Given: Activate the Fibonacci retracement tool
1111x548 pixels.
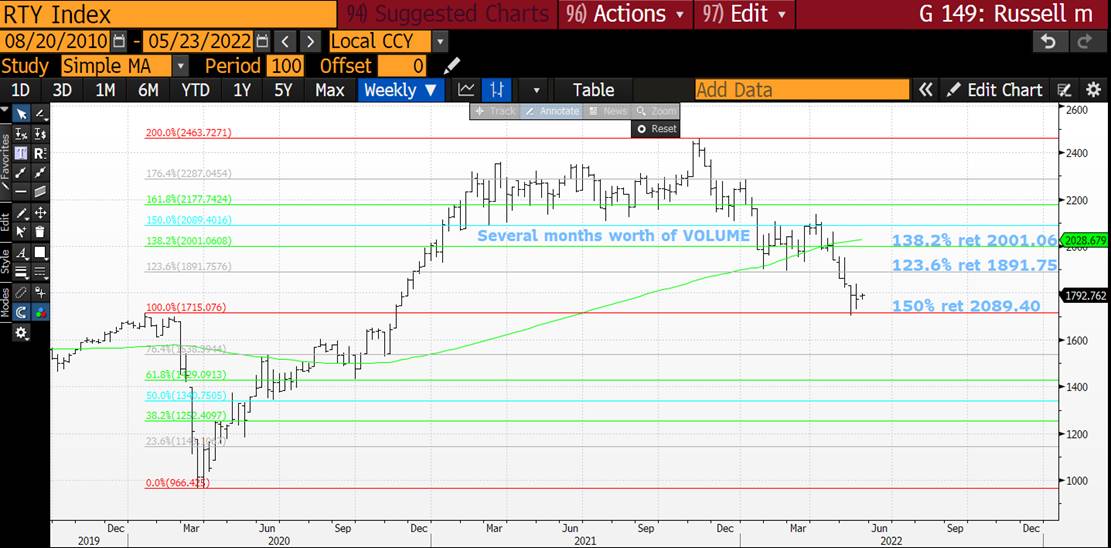Looking at the screenshot, I should 22,152.
